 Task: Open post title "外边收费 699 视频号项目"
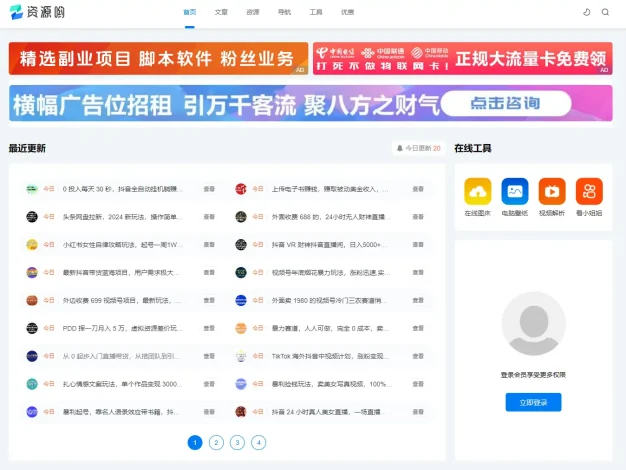coord(122,300)
